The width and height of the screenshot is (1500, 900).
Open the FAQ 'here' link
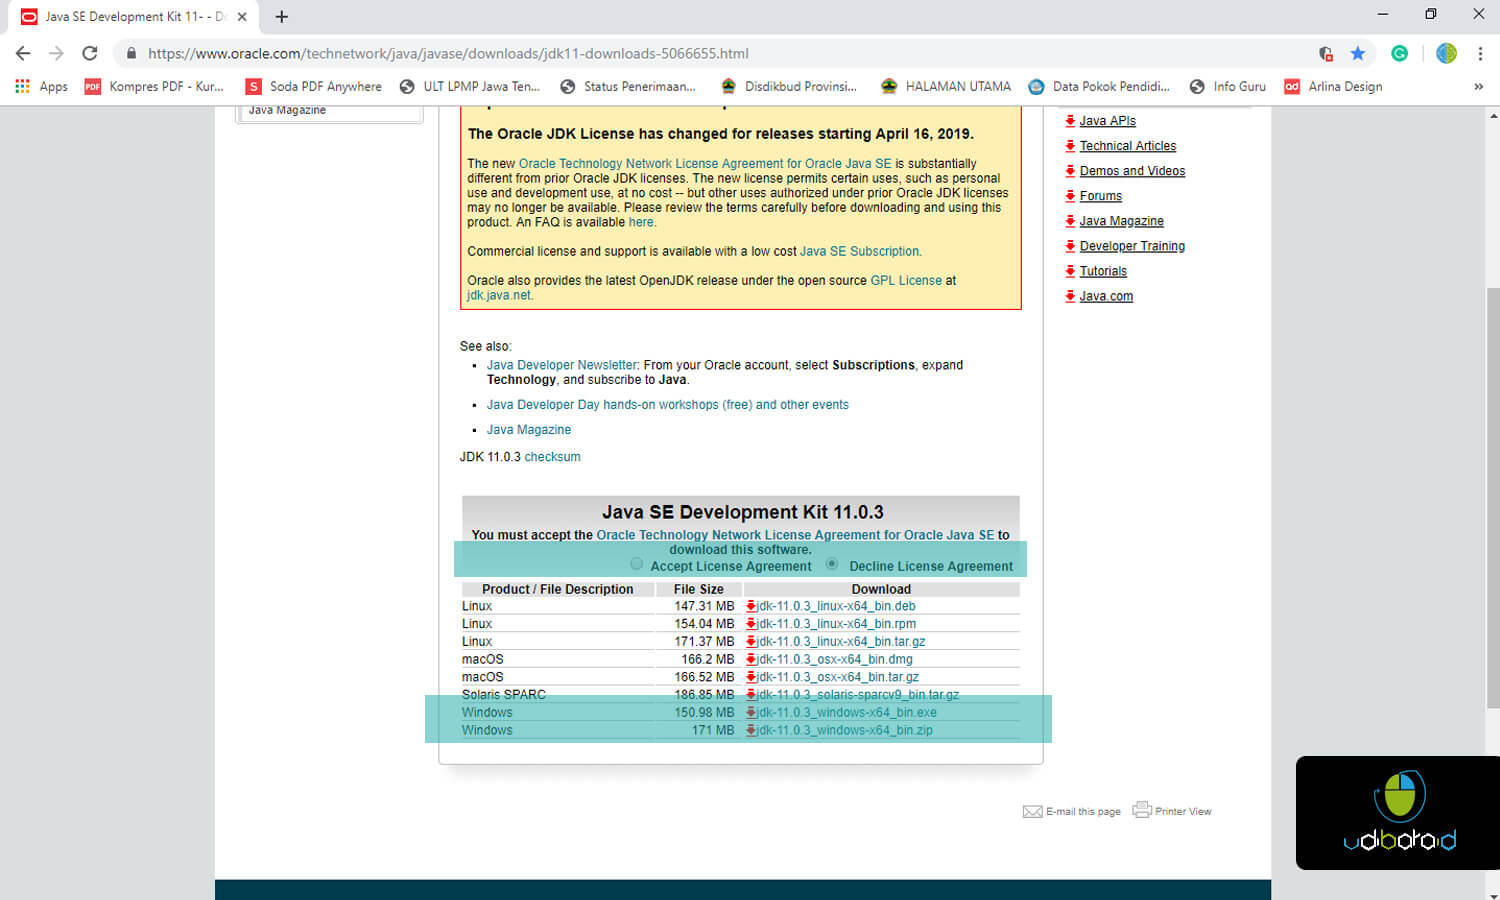[641, 223]
